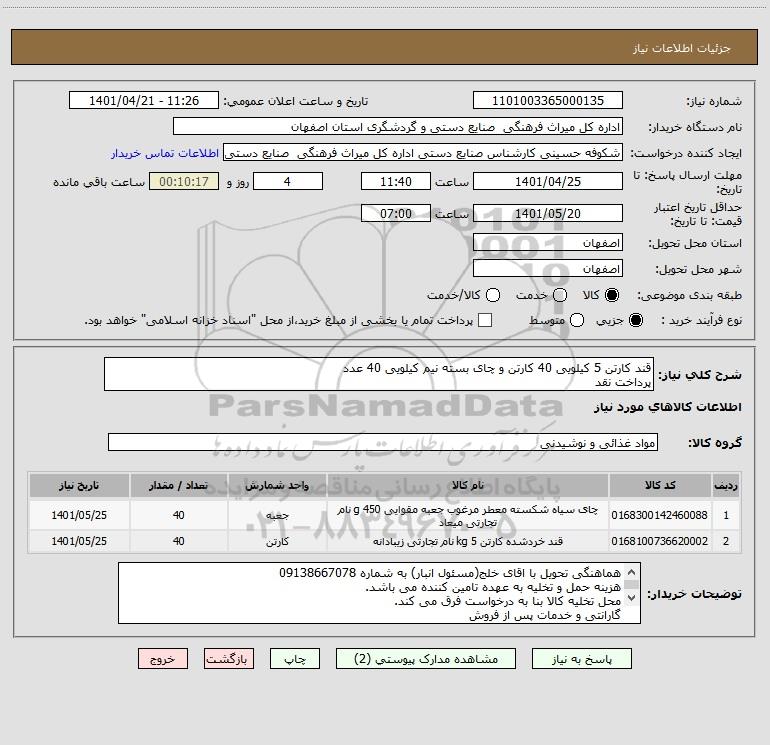This screenshot has width=770, height=745.
Task: Select the کالا/خدمت radio button
Action: coord(493,295)
